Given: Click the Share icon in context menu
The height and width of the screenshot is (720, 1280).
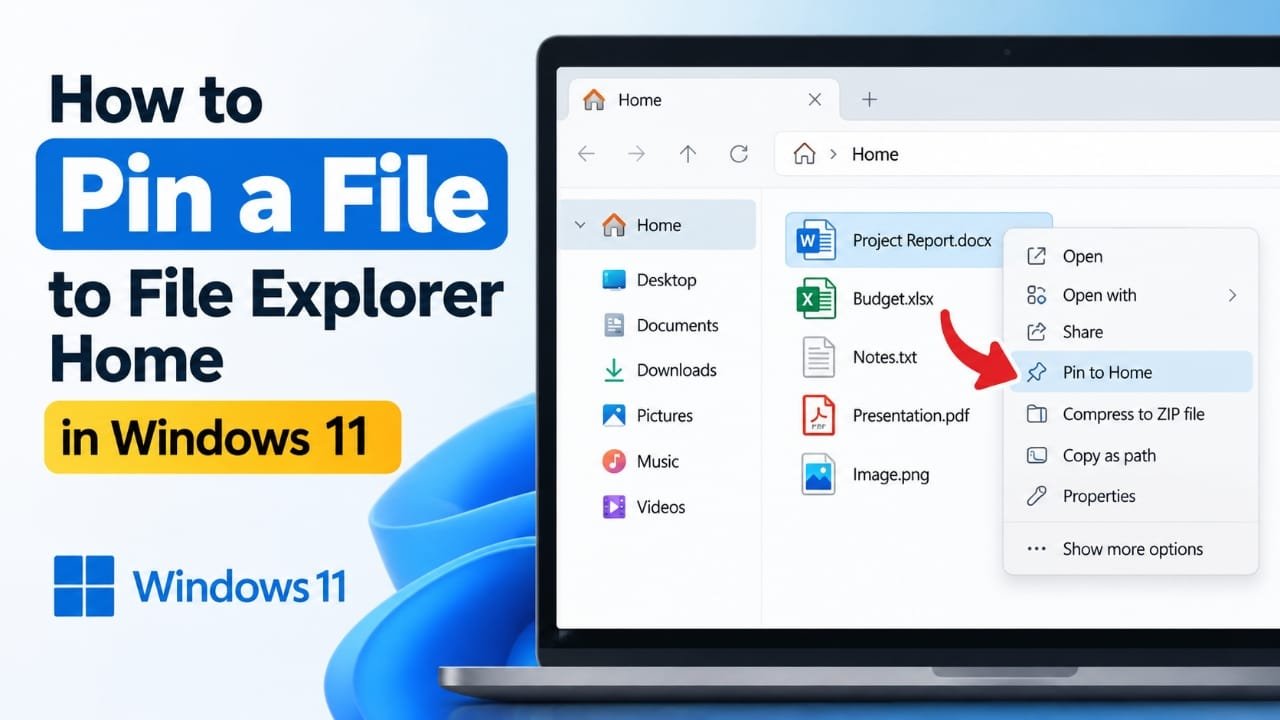Looking at the screenshot, I should click(1036, 332).
